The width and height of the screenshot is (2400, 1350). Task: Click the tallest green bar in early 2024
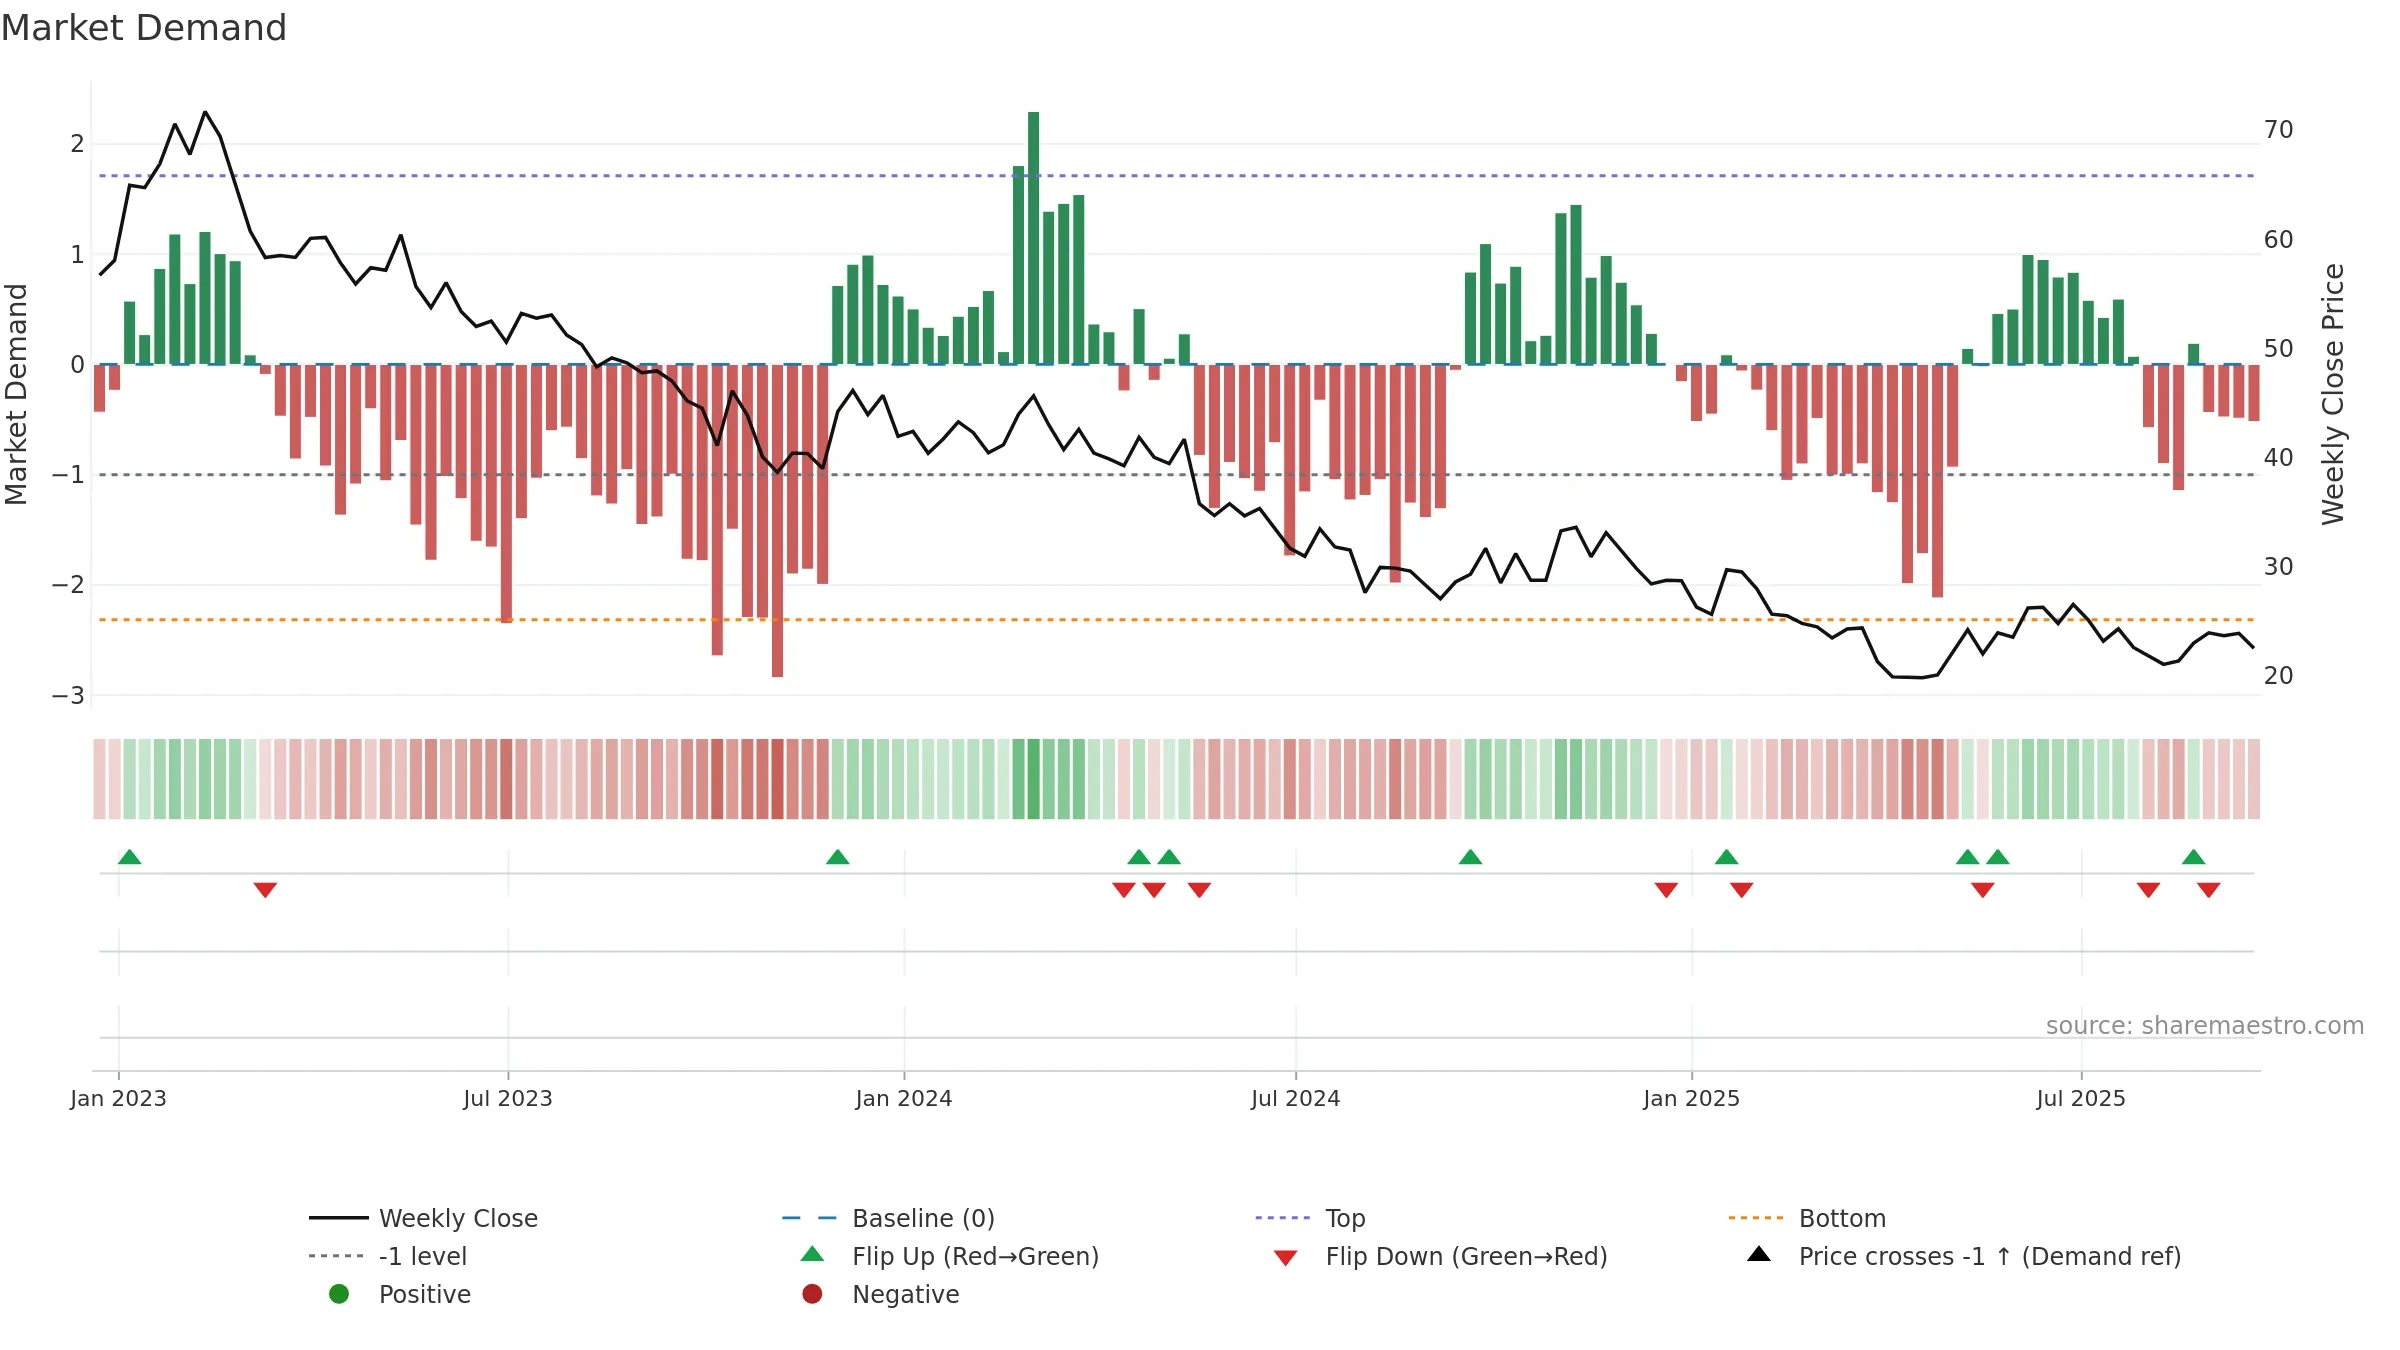1034,238
